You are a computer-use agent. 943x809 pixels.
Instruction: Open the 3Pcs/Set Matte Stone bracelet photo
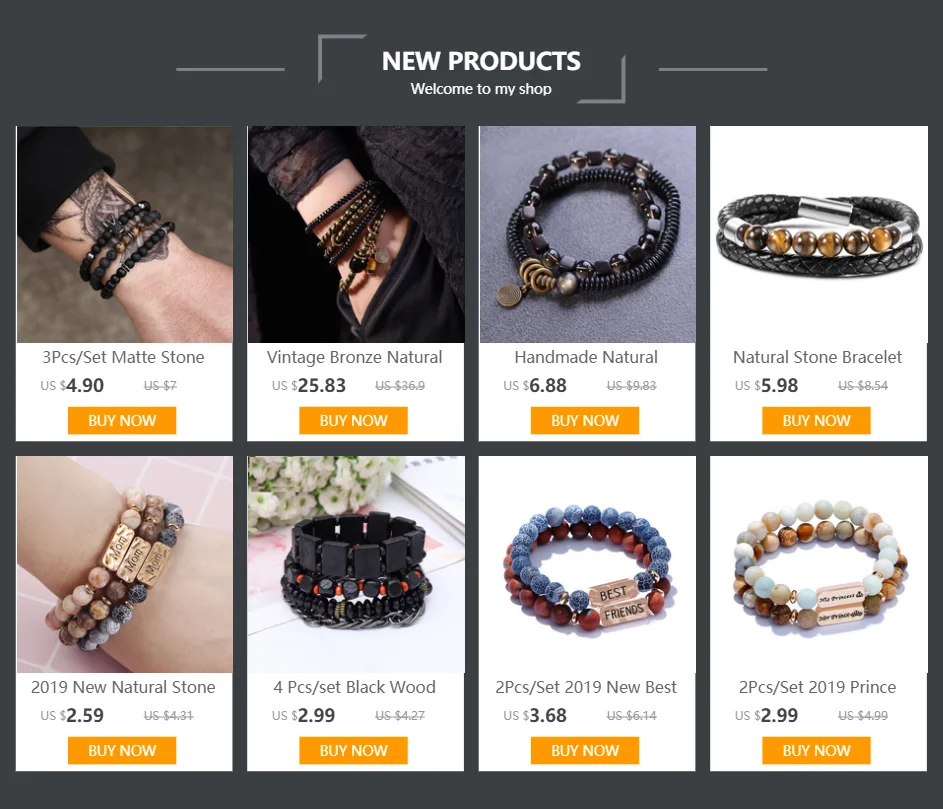(x=124, y=234)
